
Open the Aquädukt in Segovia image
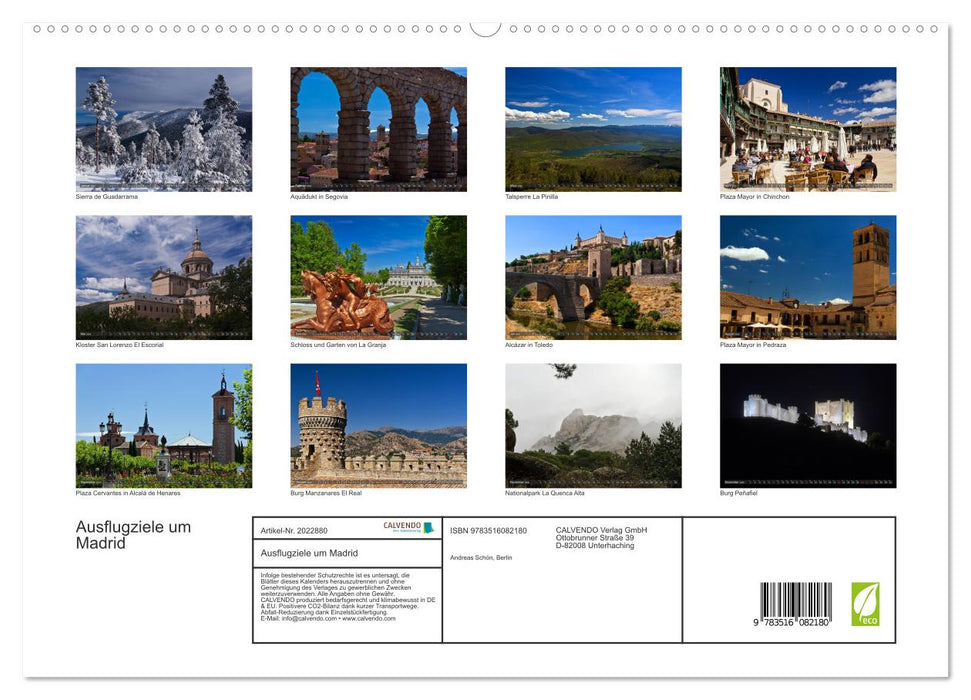378,128
